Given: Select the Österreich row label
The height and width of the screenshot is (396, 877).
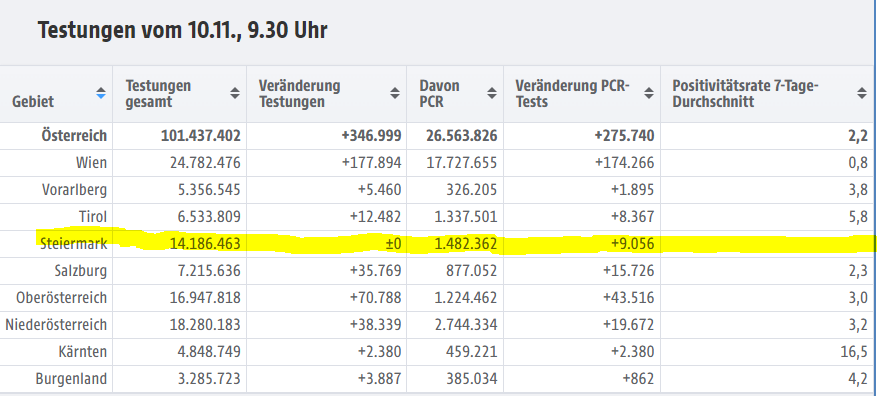Looking at the screenshot, I should (74, 136).
